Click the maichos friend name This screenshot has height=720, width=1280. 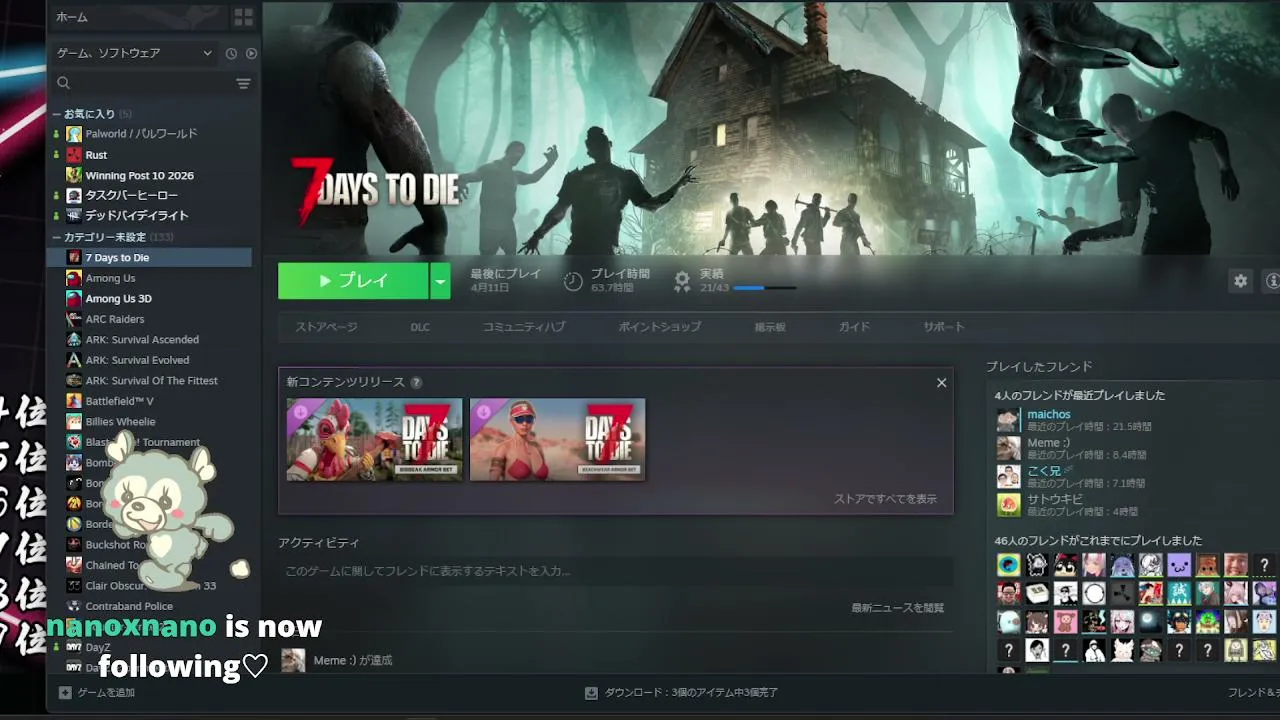(x=1049, y=414)
